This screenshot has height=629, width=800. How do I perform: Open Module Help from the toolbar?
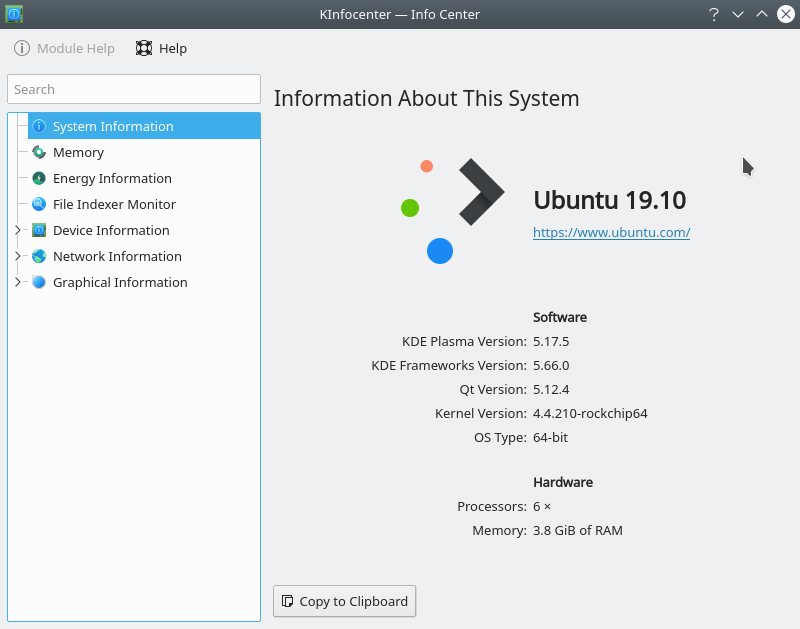(x=65, y=48)
